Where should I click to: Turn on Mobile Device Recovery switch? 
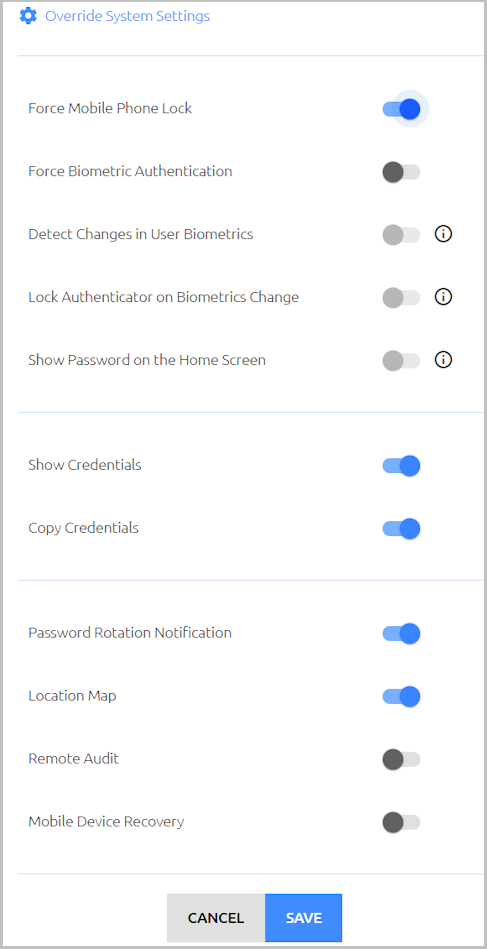(401, 823)
